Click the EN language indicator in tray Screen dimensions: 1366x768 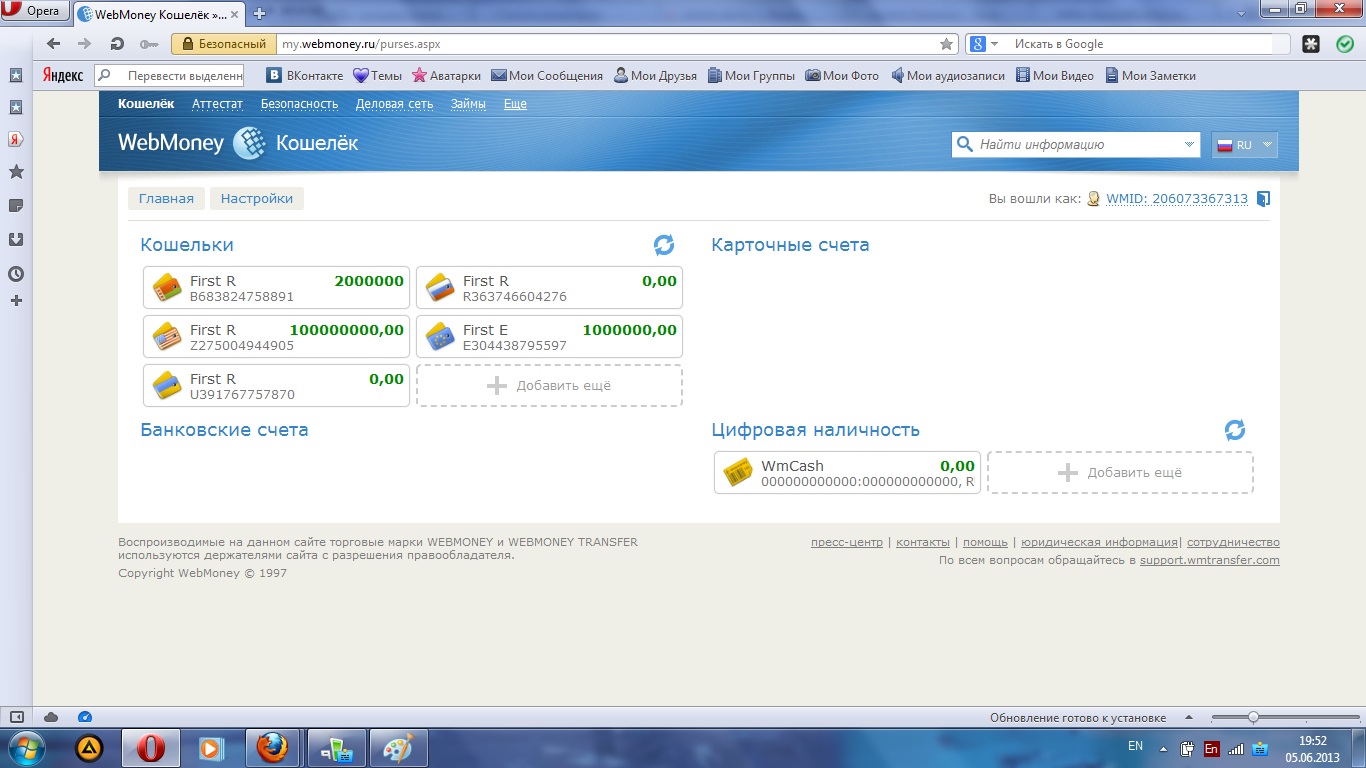pyautogui.click(x=1135, y=746)
